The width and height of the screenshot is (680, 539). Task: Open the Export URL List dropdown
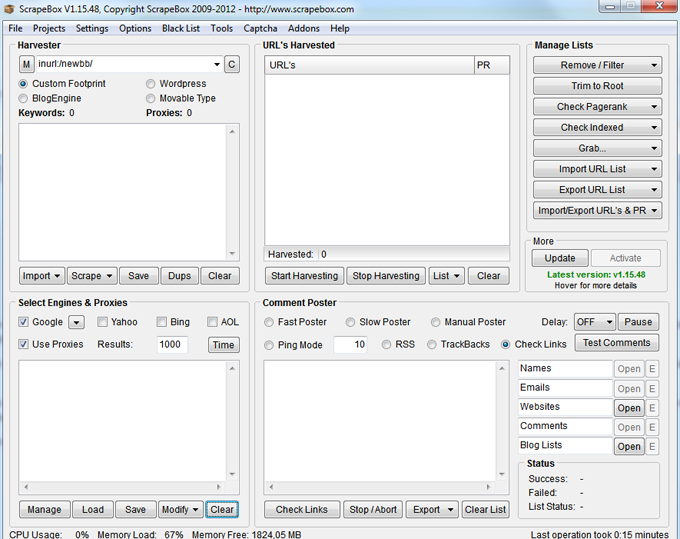(x=597, y=190)
